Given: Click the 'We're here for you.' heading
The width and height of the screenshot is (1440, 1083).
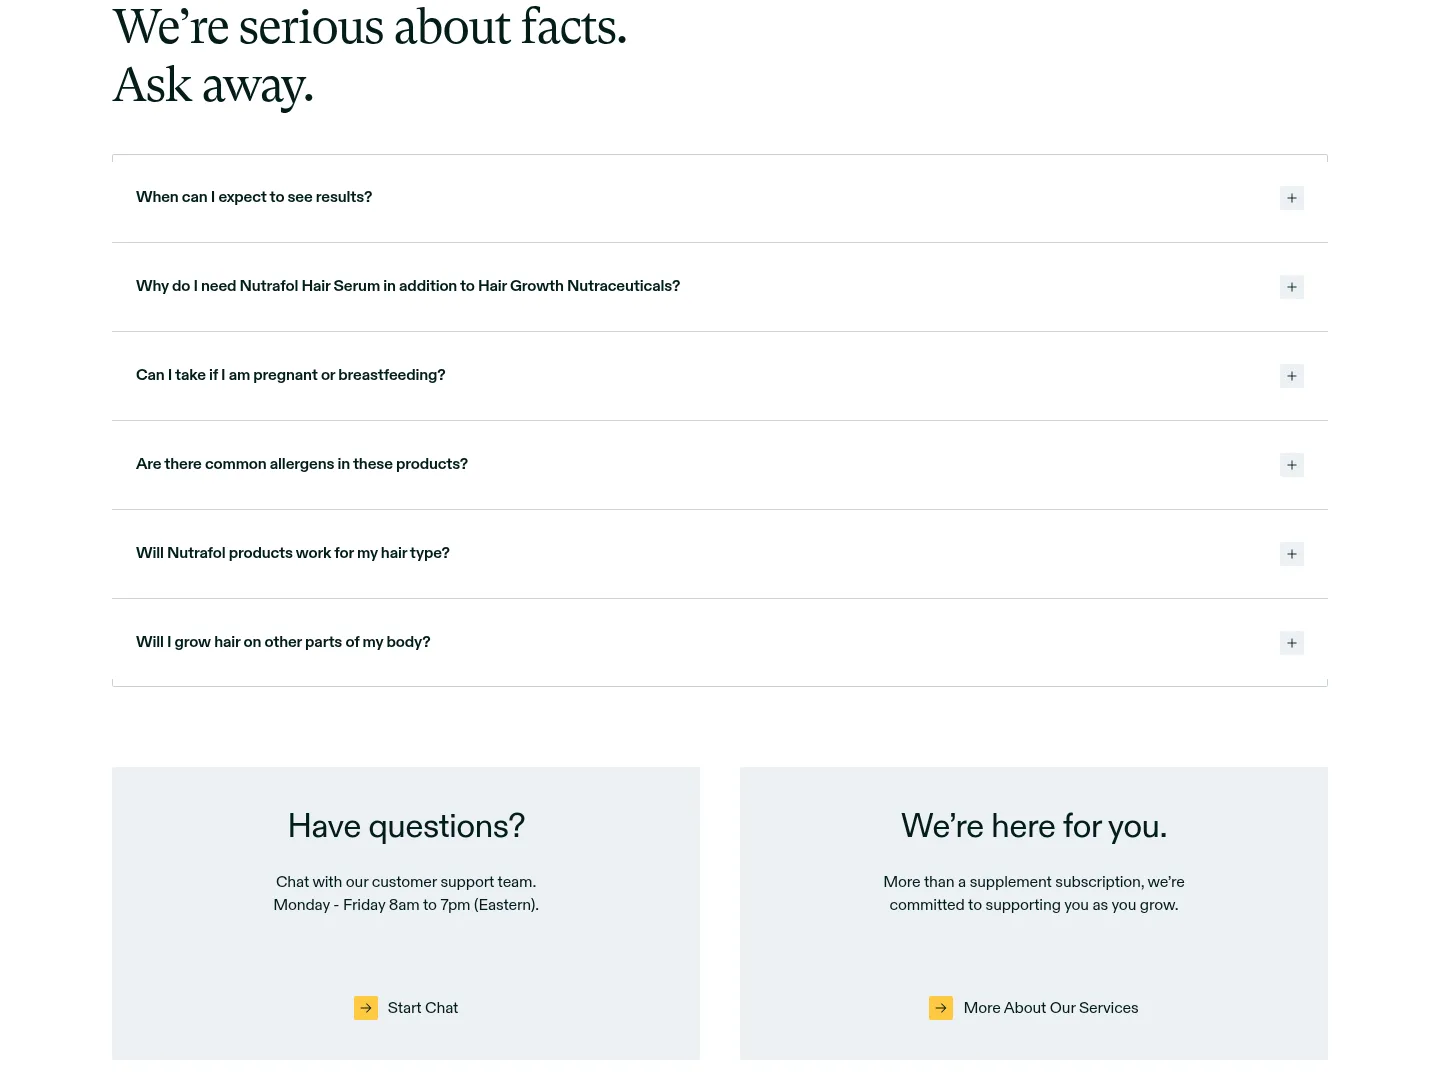Looking at the screenshot, I should (x=1034, y=826).
